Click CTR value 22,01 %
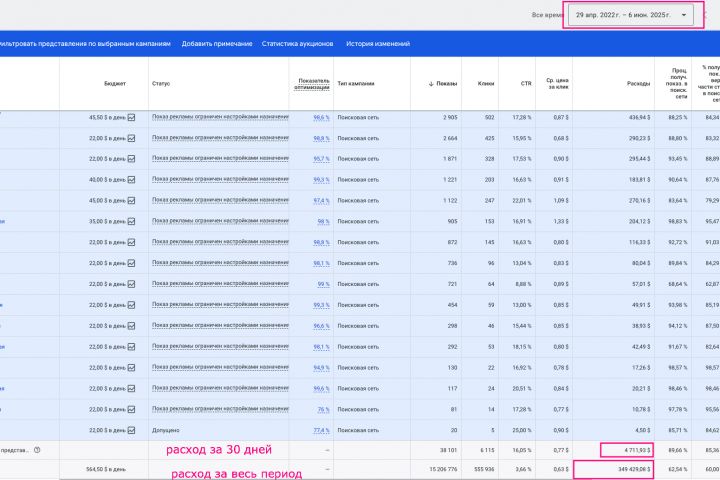Image resolution: width=720 pixels, height=480 pixels. click(x=522, y=201)
